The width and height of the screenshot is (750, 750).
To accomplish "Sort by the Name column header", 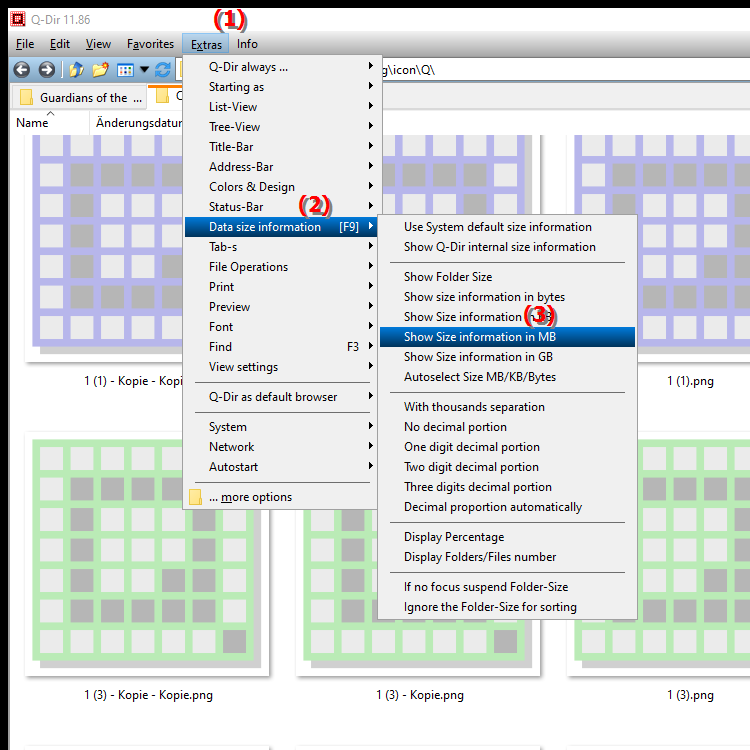I will click(49, 123).
